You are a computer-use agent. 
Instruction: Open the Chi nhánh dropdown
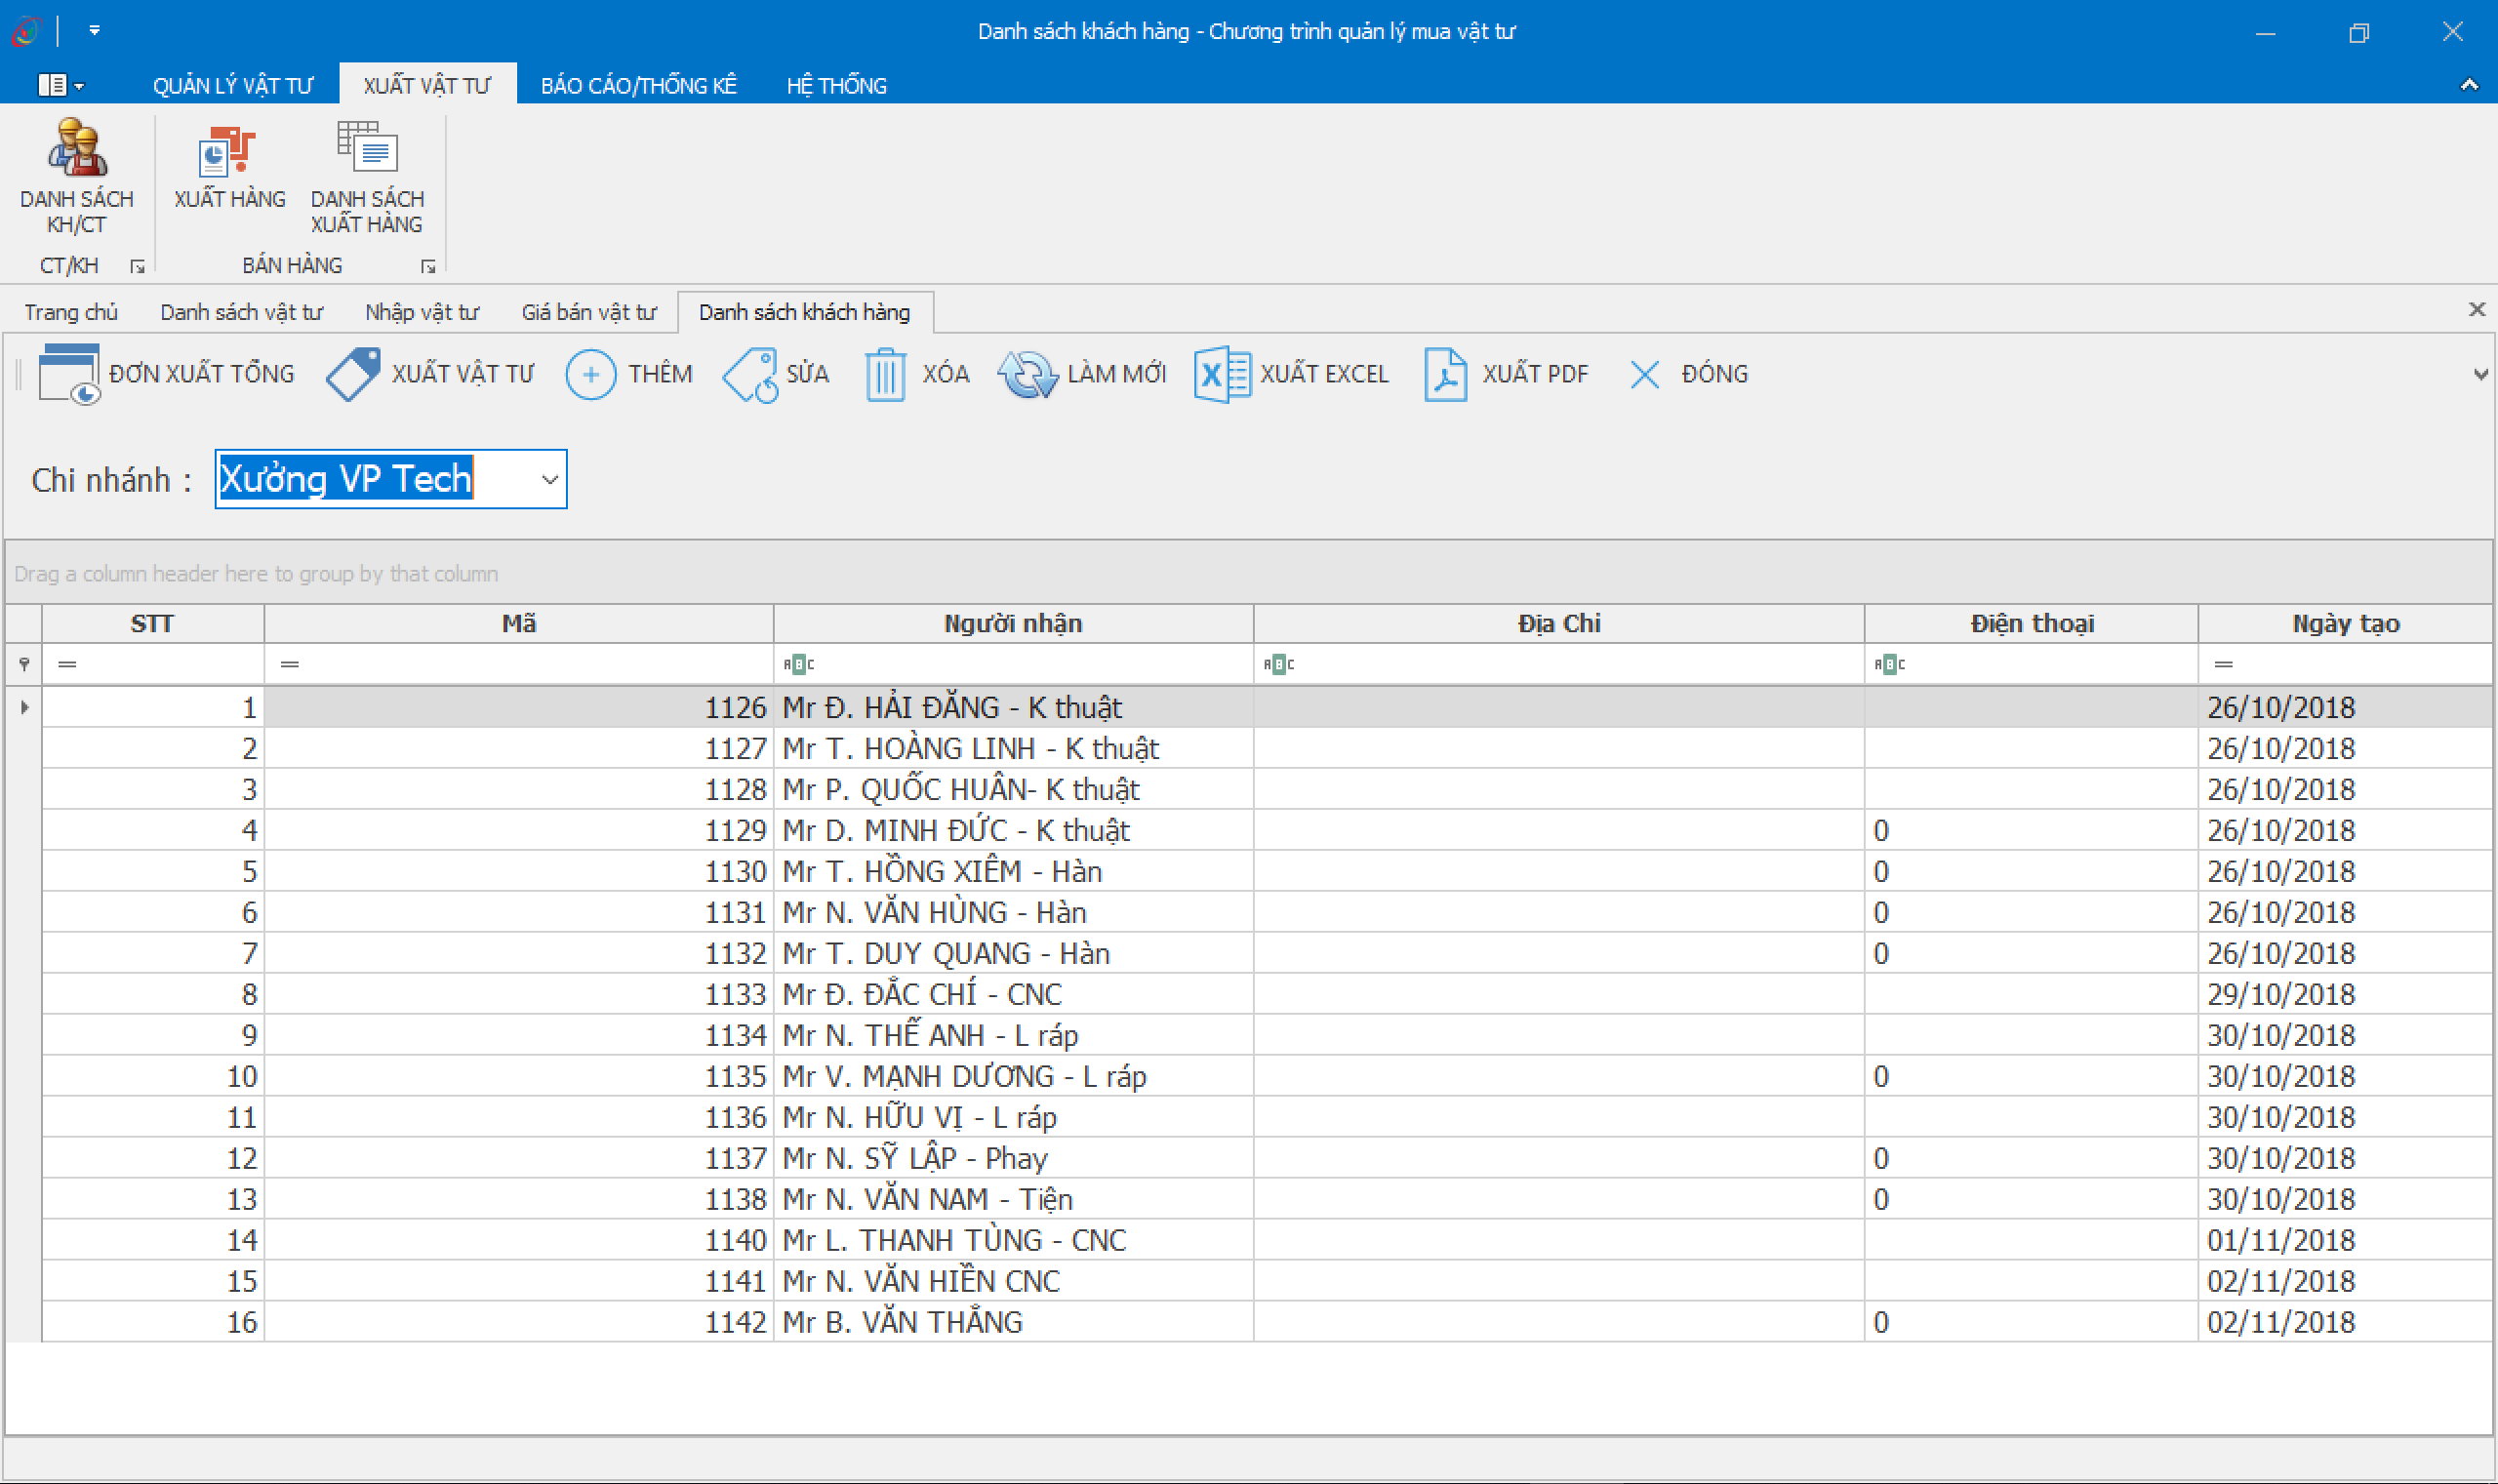coord(549,480)
